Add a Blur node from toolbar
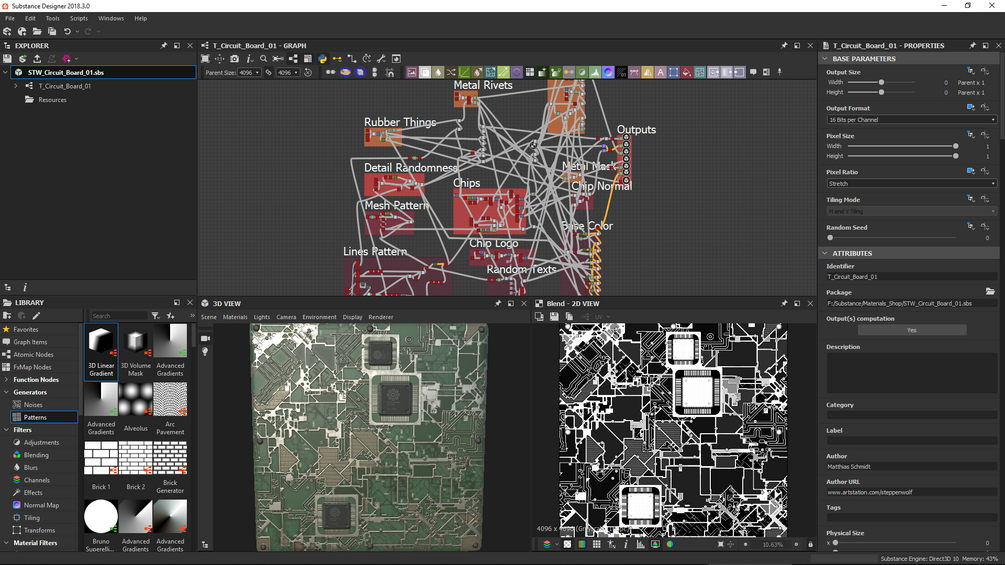 click(x=438, y=72)
